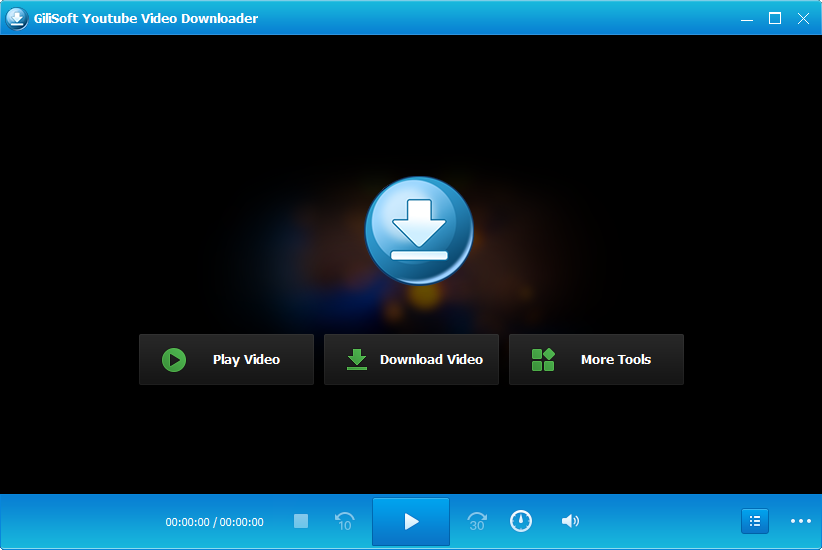Viewport: 822px width, 550px height.
Task: Maximize the GiliSoft window
Action: 775,18
